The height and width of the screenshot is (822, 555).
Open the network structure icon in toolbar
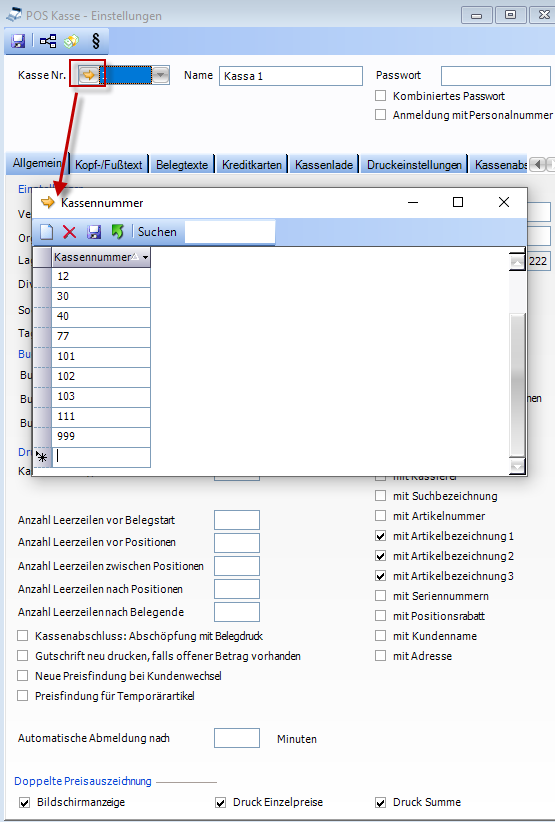pos(48,41)
